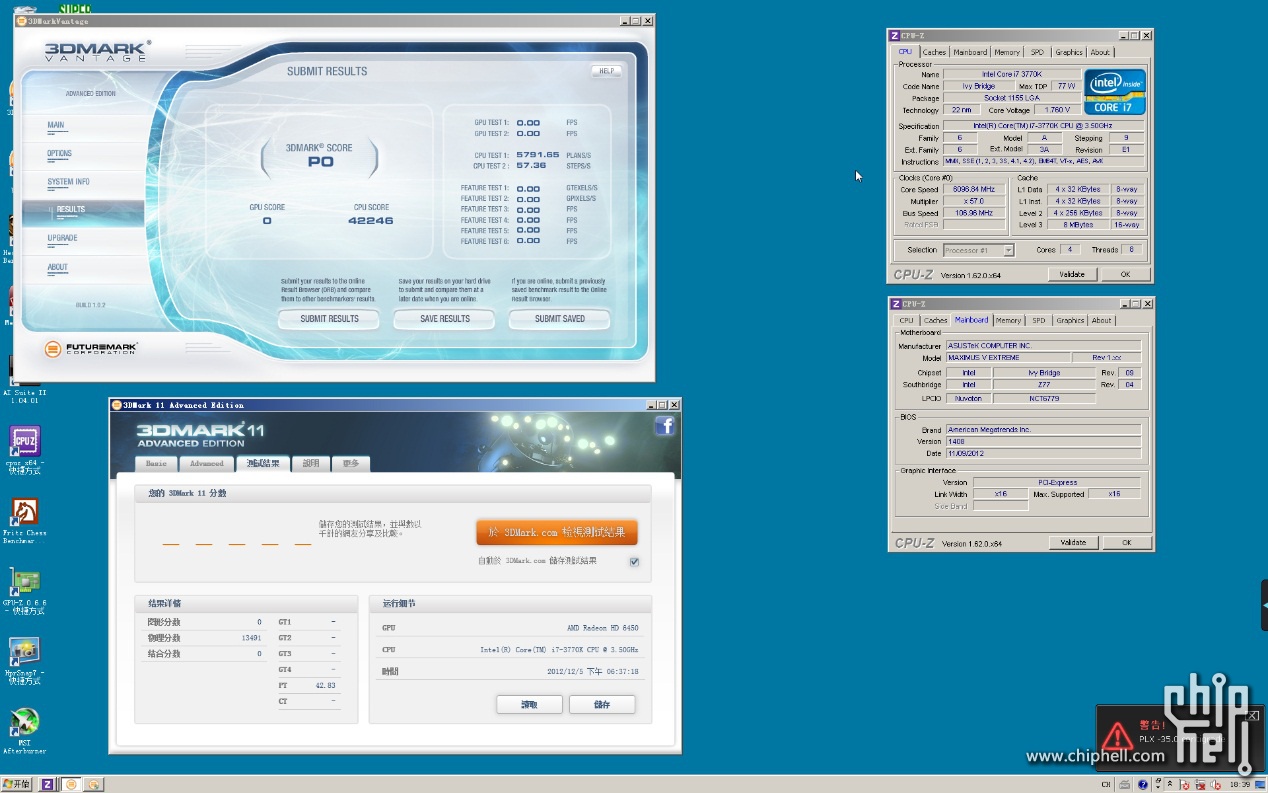Launch the HyperSnap 7 desktop shortcut
The image size is (1268, 793).
pyautogui.click(x=24, y=660)
